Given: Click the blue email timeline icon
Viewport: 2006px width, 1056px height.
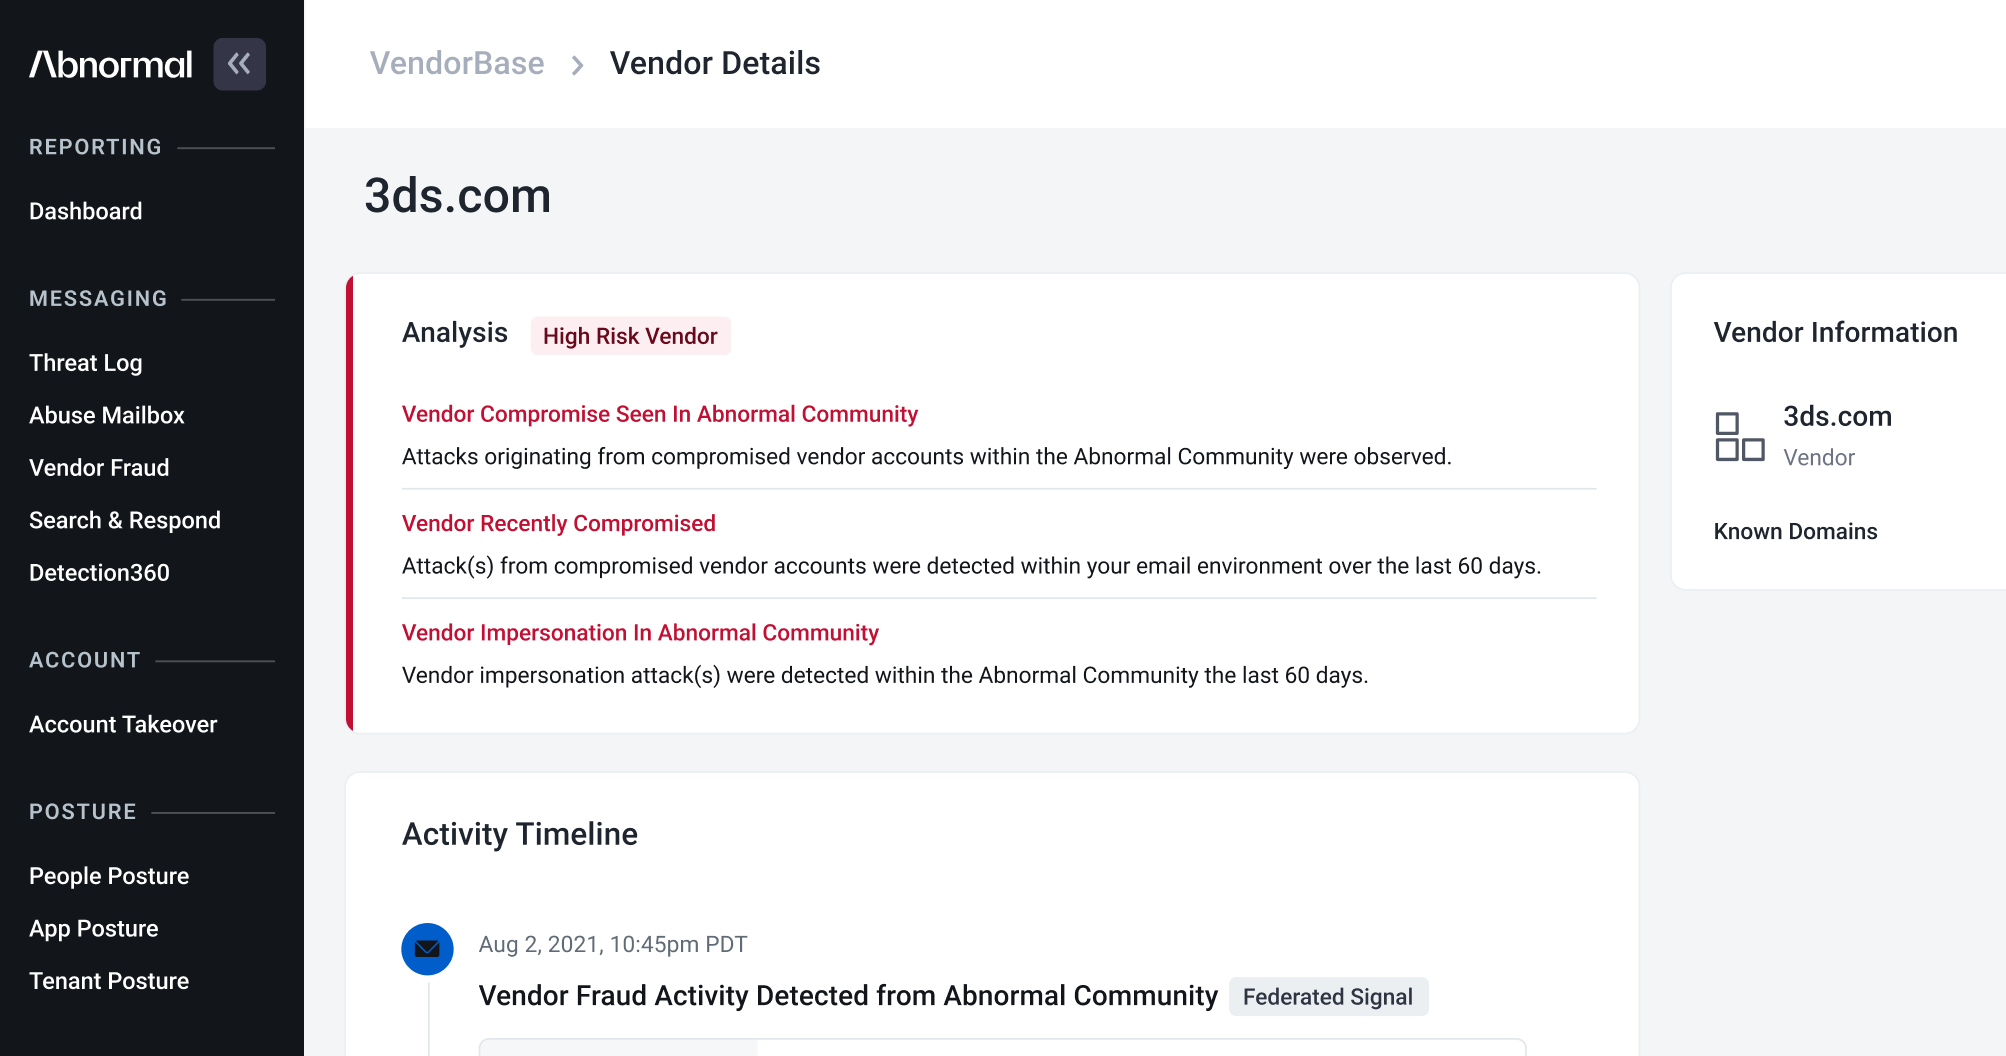Looking at the screenshot, I should (427, 949).
